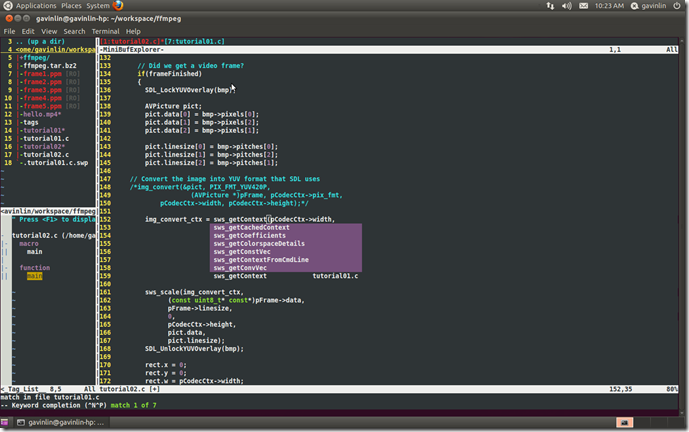
Task: Collapse the function group in Tag List
Action: click(34, 268)
